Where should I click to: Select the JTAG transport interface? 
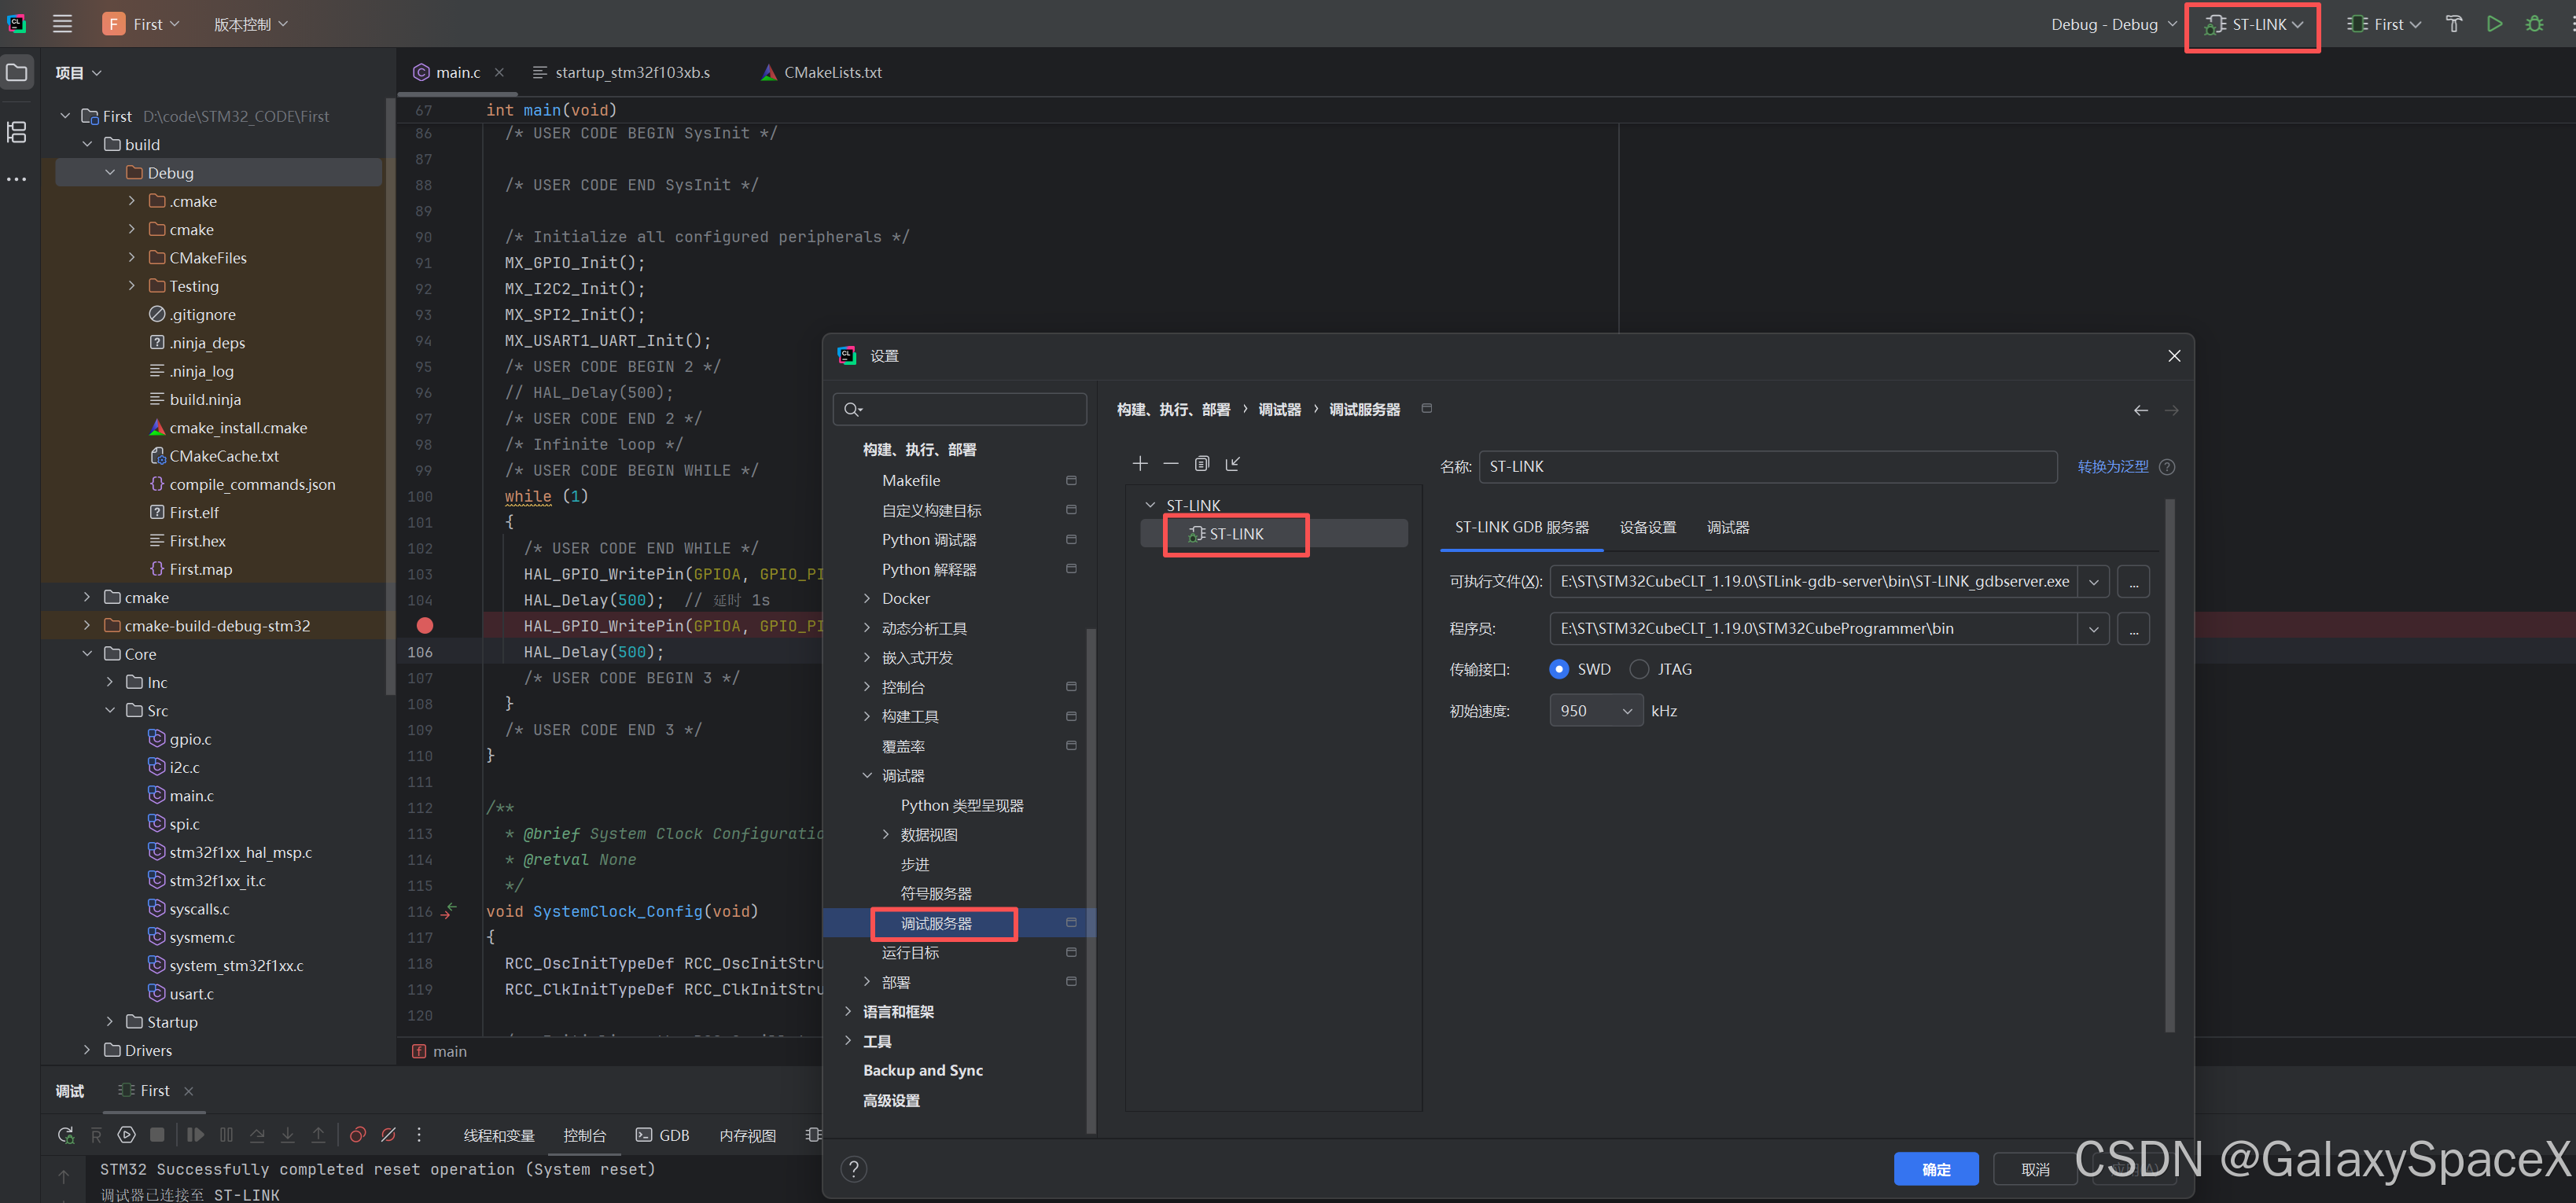pyautogui.click(x=1638, y=669)
